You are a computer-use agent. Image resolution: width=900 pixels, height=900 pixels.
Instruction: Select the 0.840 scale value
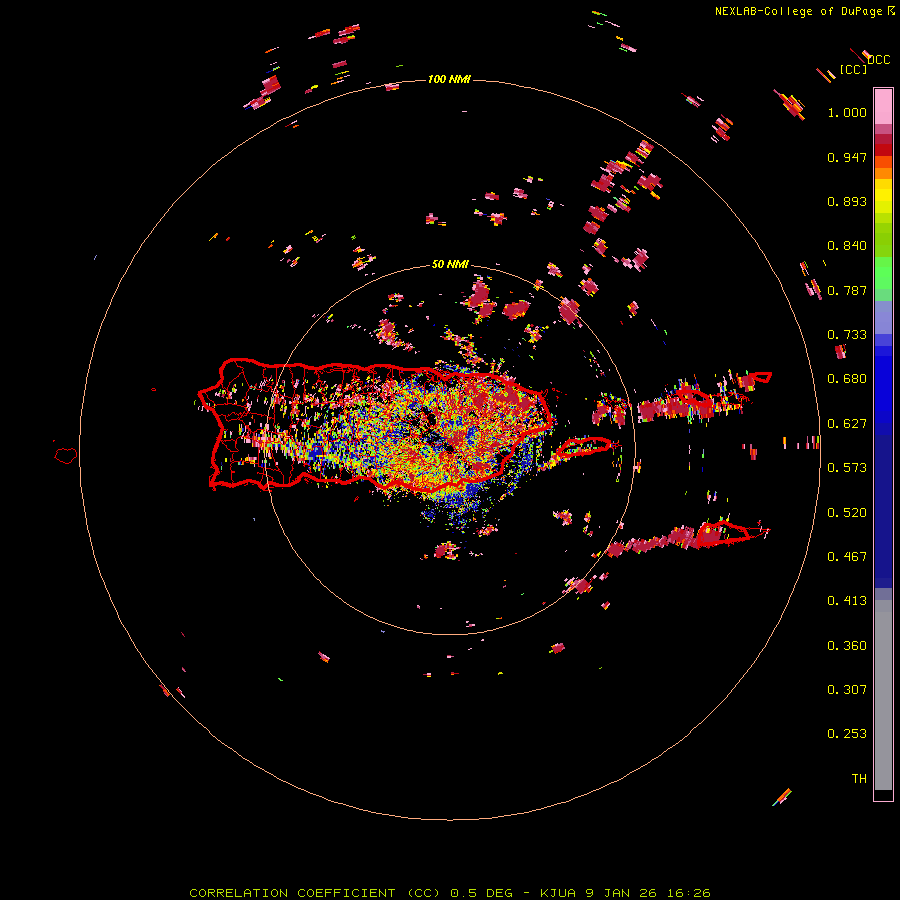point(847,246)
